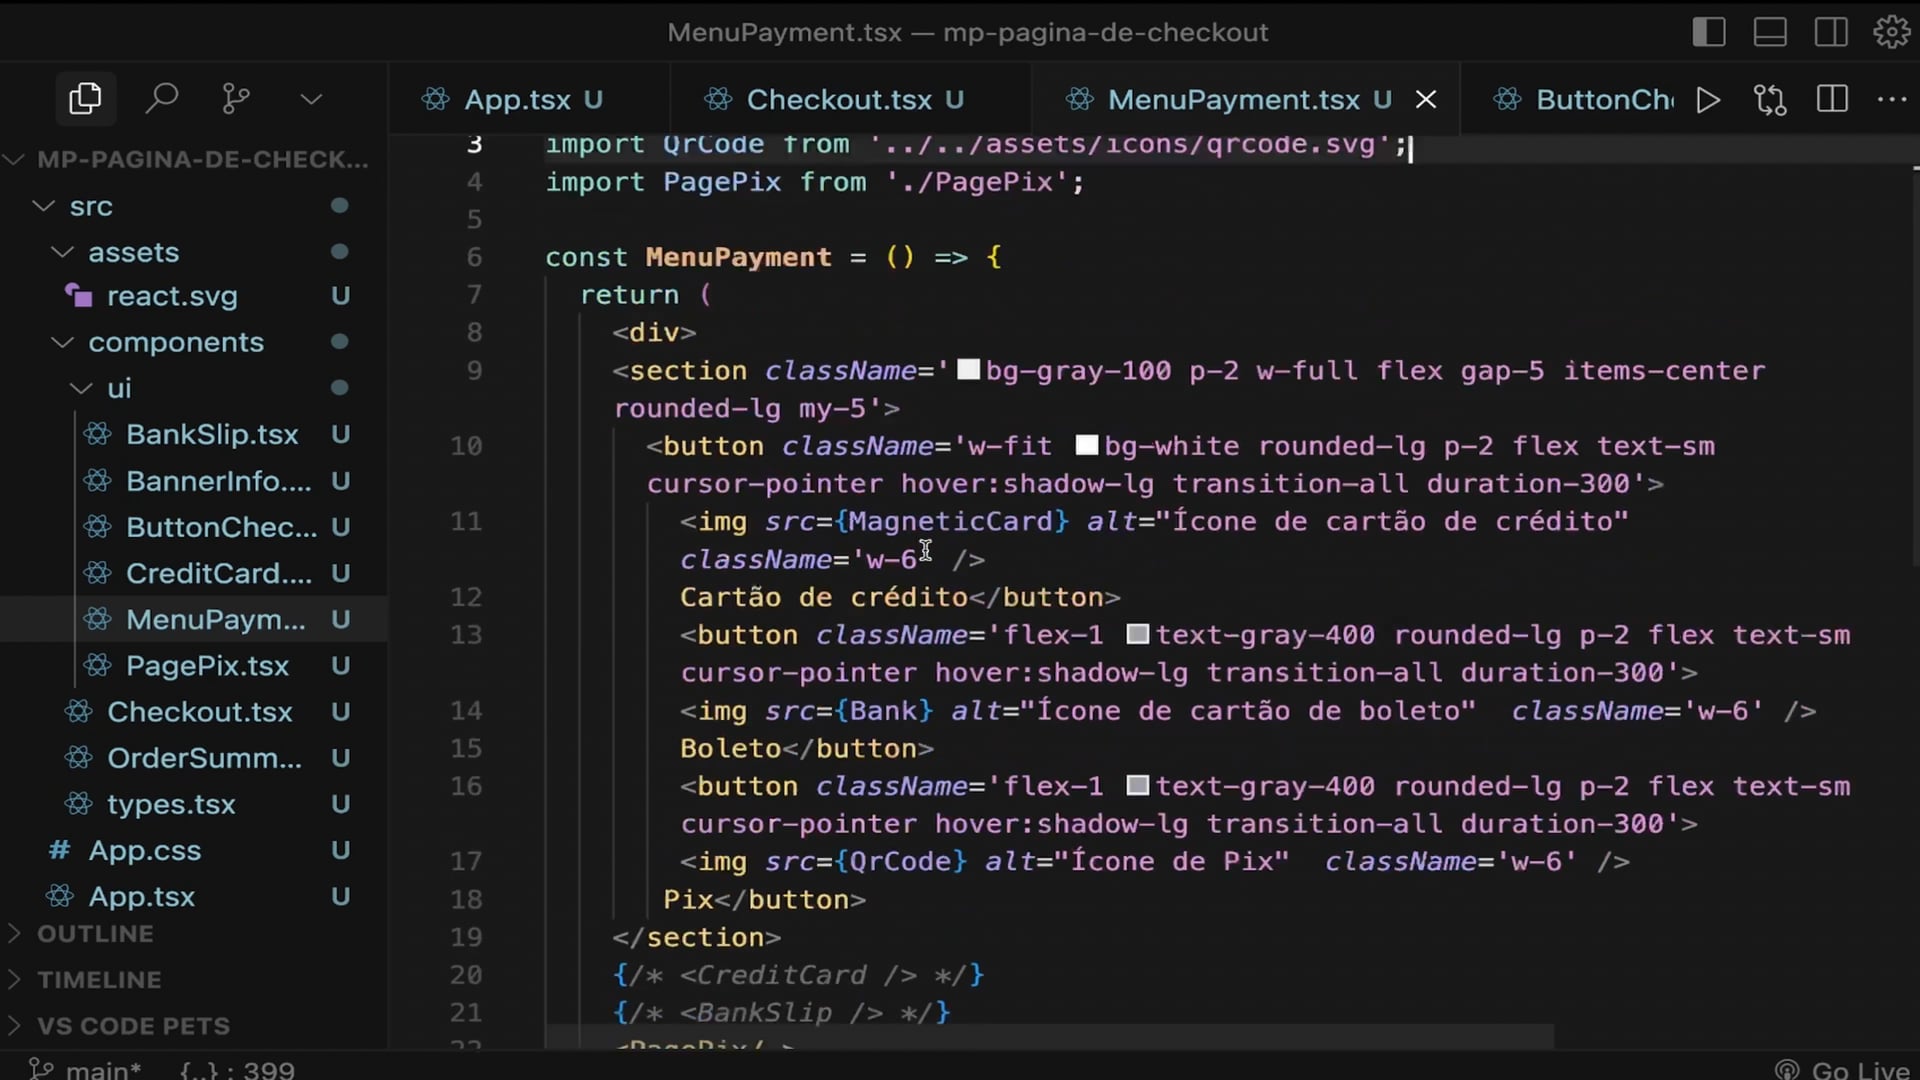The height and width of the screenshot is (1080, 1920).
Task: Open the Explorer view icon
Action: point(85,98)
